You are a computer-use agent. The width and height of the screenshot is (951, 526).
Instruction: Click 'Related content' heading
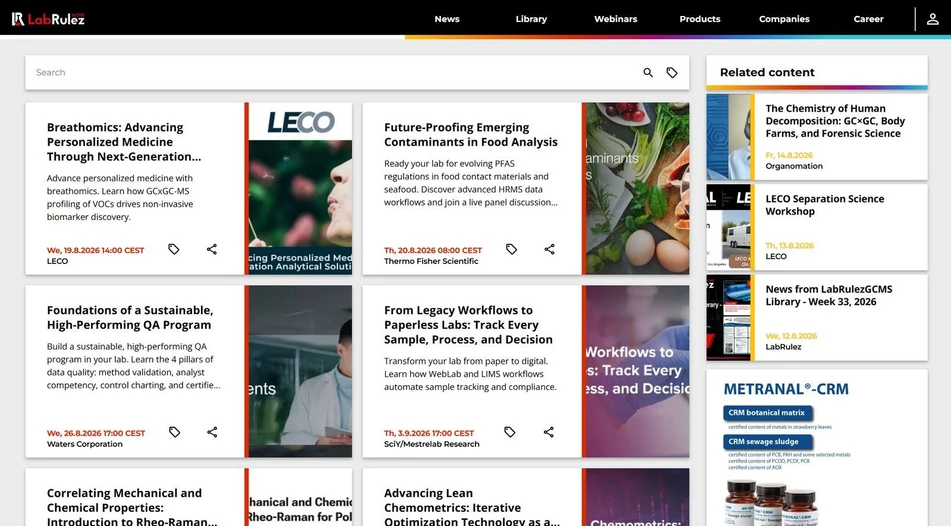(x=767, y=72)
